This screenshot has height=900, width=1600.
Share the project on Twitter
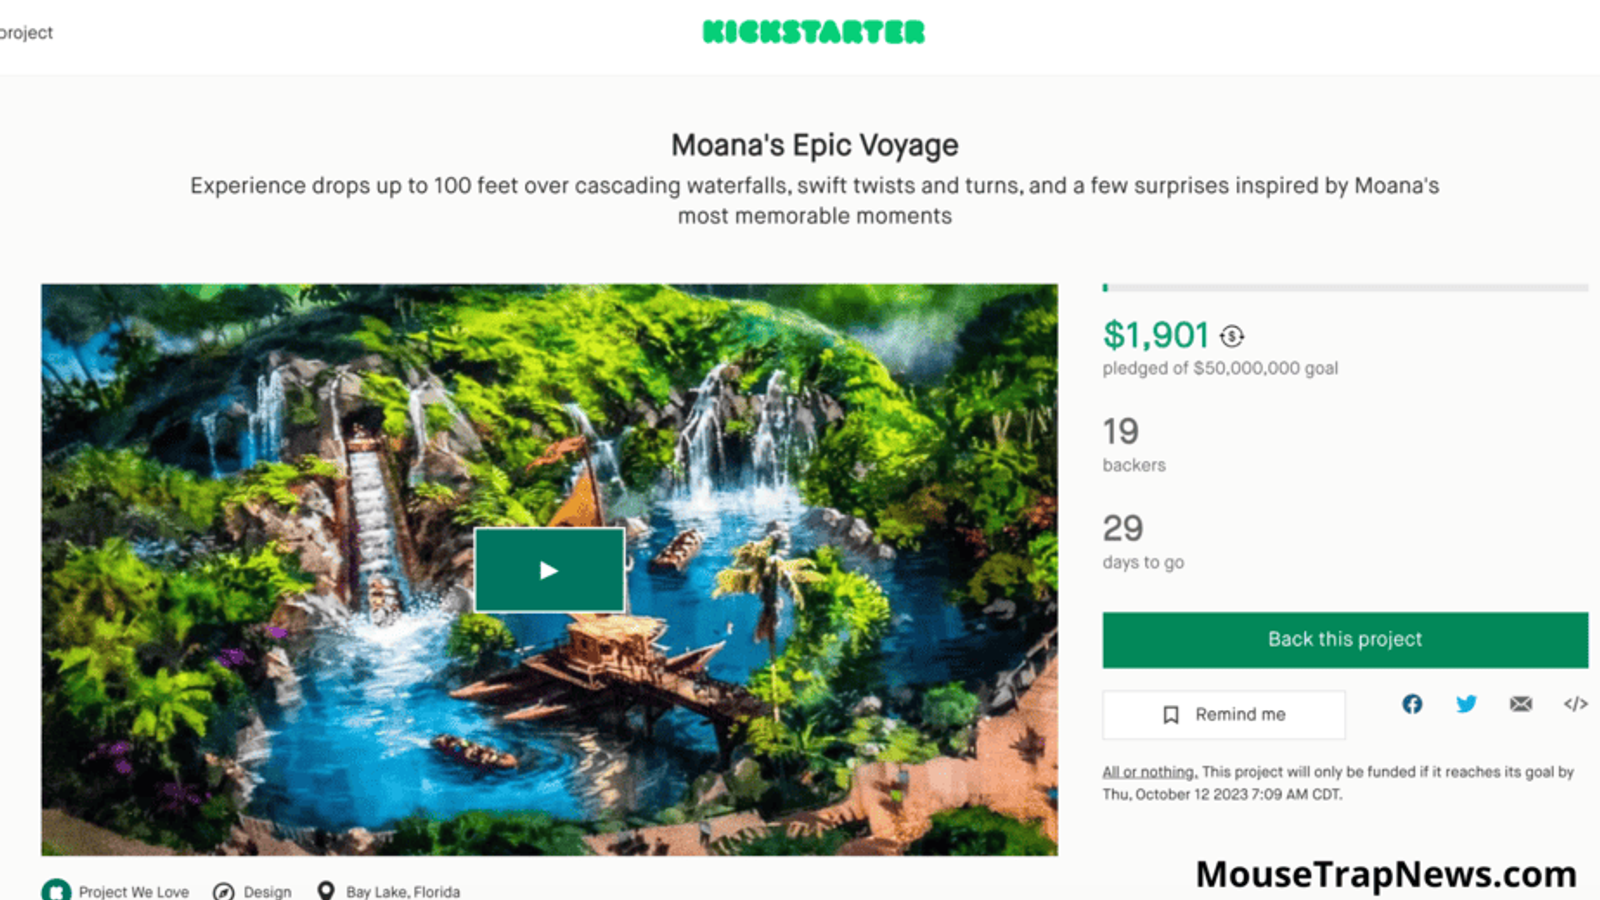[x=1466, y=704]
